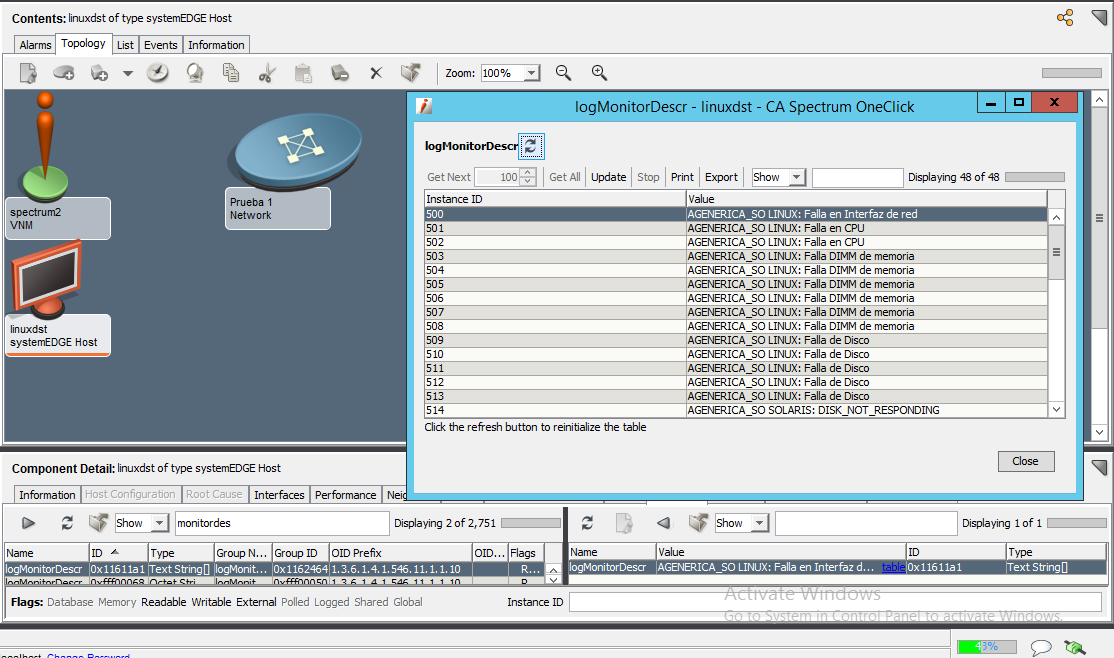Click the refresh icon in left attribute toolbar
1114x658 pixels.
pyautogui.click(x=67, y=523)
